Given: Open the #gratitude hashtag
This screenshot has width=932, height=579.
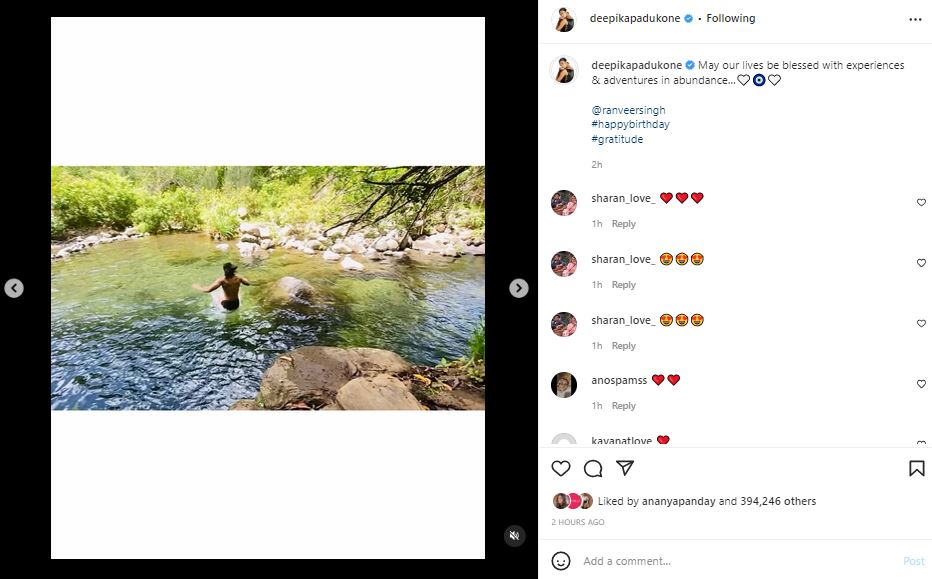Looking at the screenshot, I should [617, 139].
